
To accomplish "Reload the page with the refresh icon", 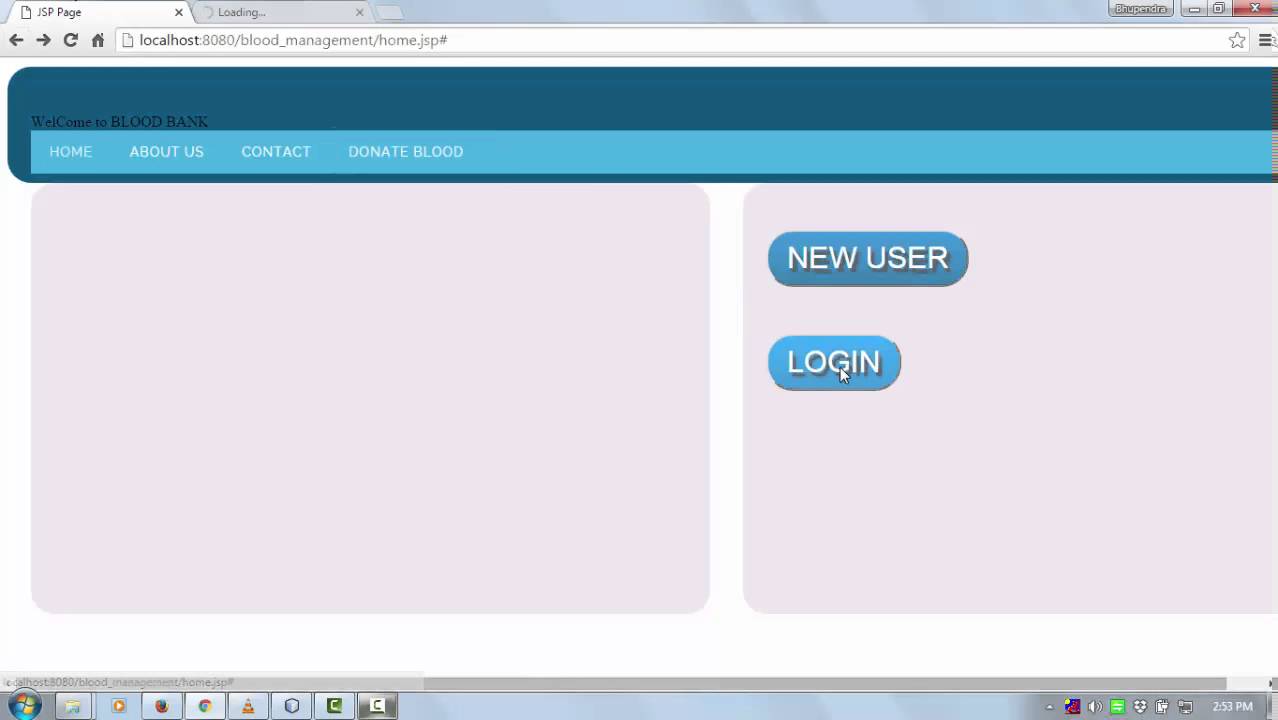I will 70,40.
